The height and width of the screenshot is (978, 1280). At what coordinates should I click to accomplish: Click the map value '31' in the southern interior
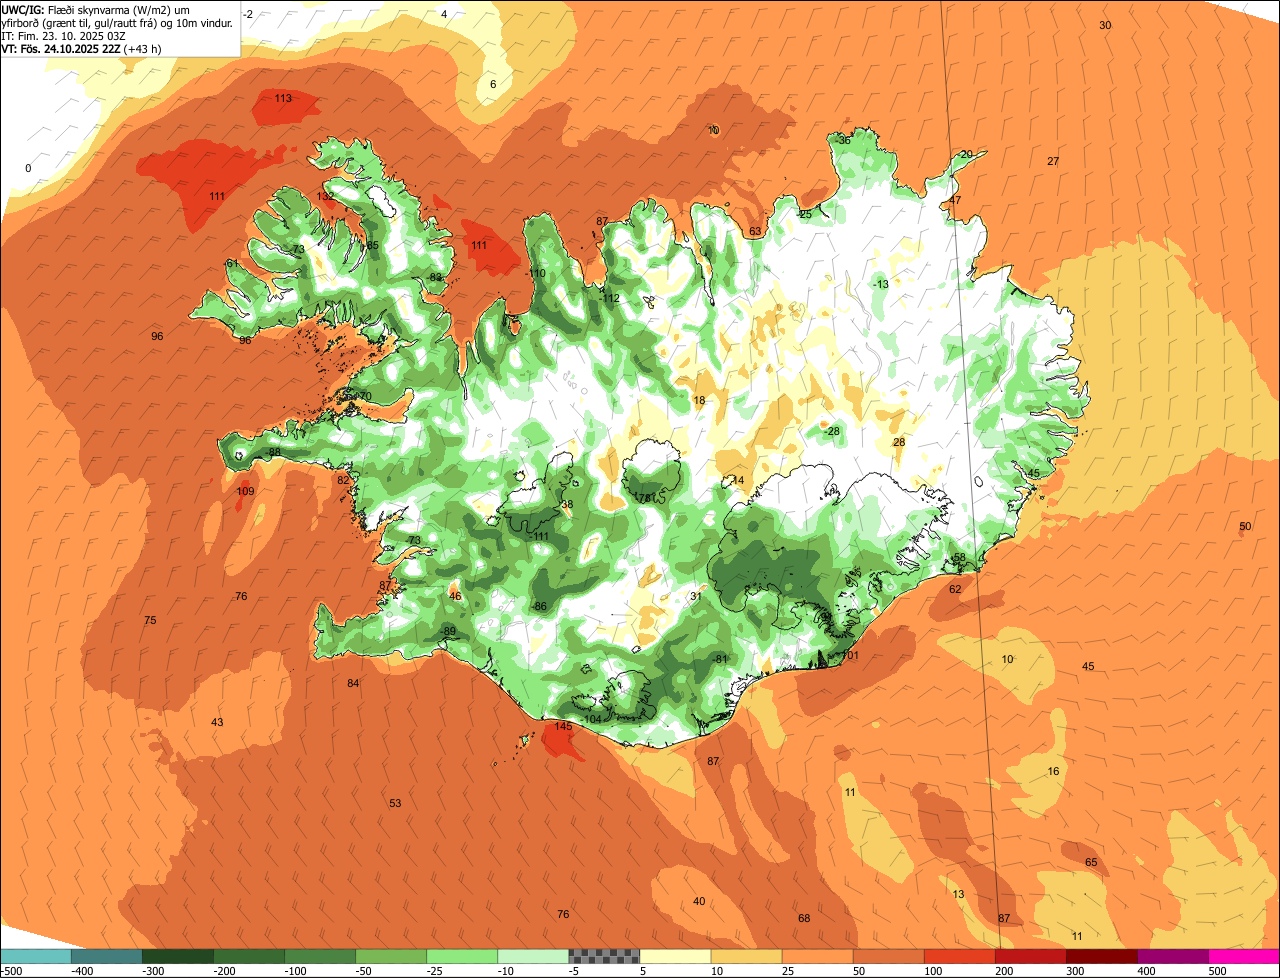click(x=695, y=596)
